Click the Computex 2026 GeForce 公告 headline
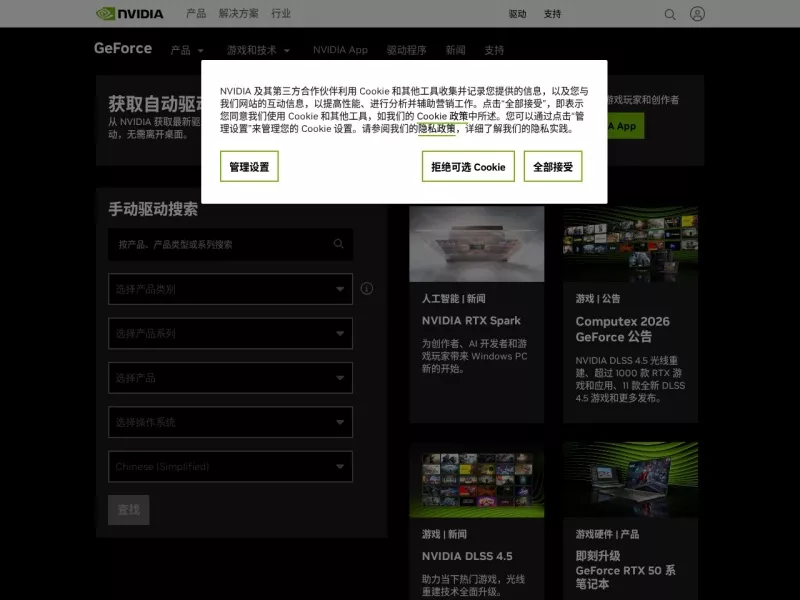 click(x=622, y=329)
